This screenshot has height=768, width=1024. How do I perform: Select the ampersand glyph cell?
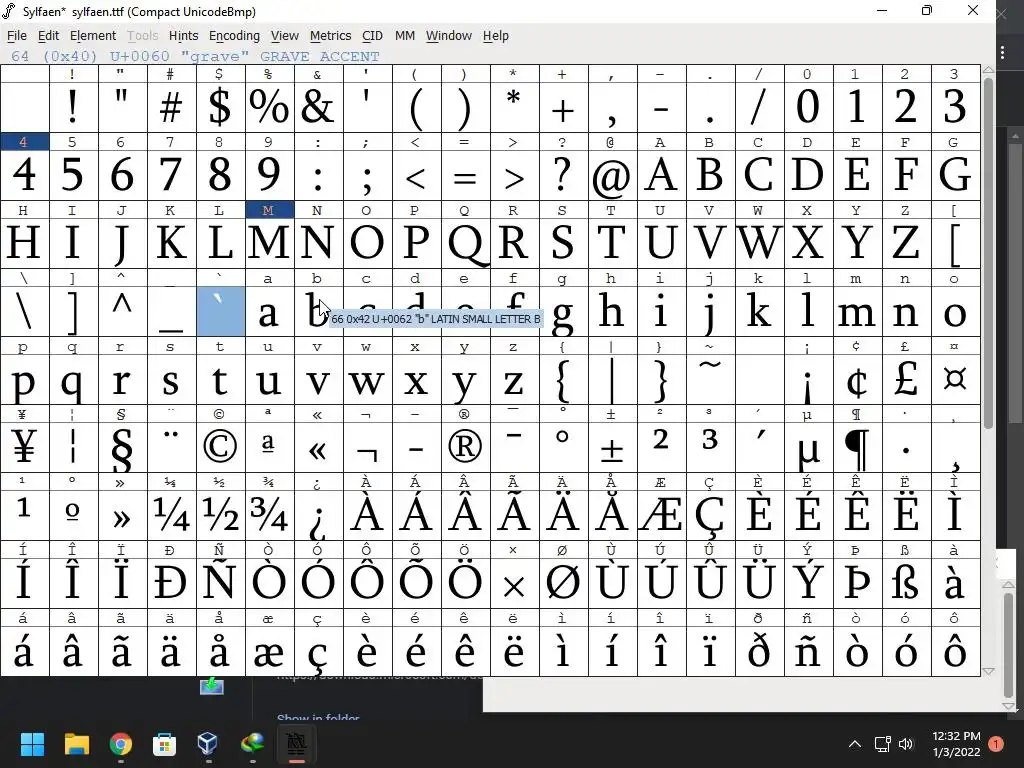[x=319, y=107]
